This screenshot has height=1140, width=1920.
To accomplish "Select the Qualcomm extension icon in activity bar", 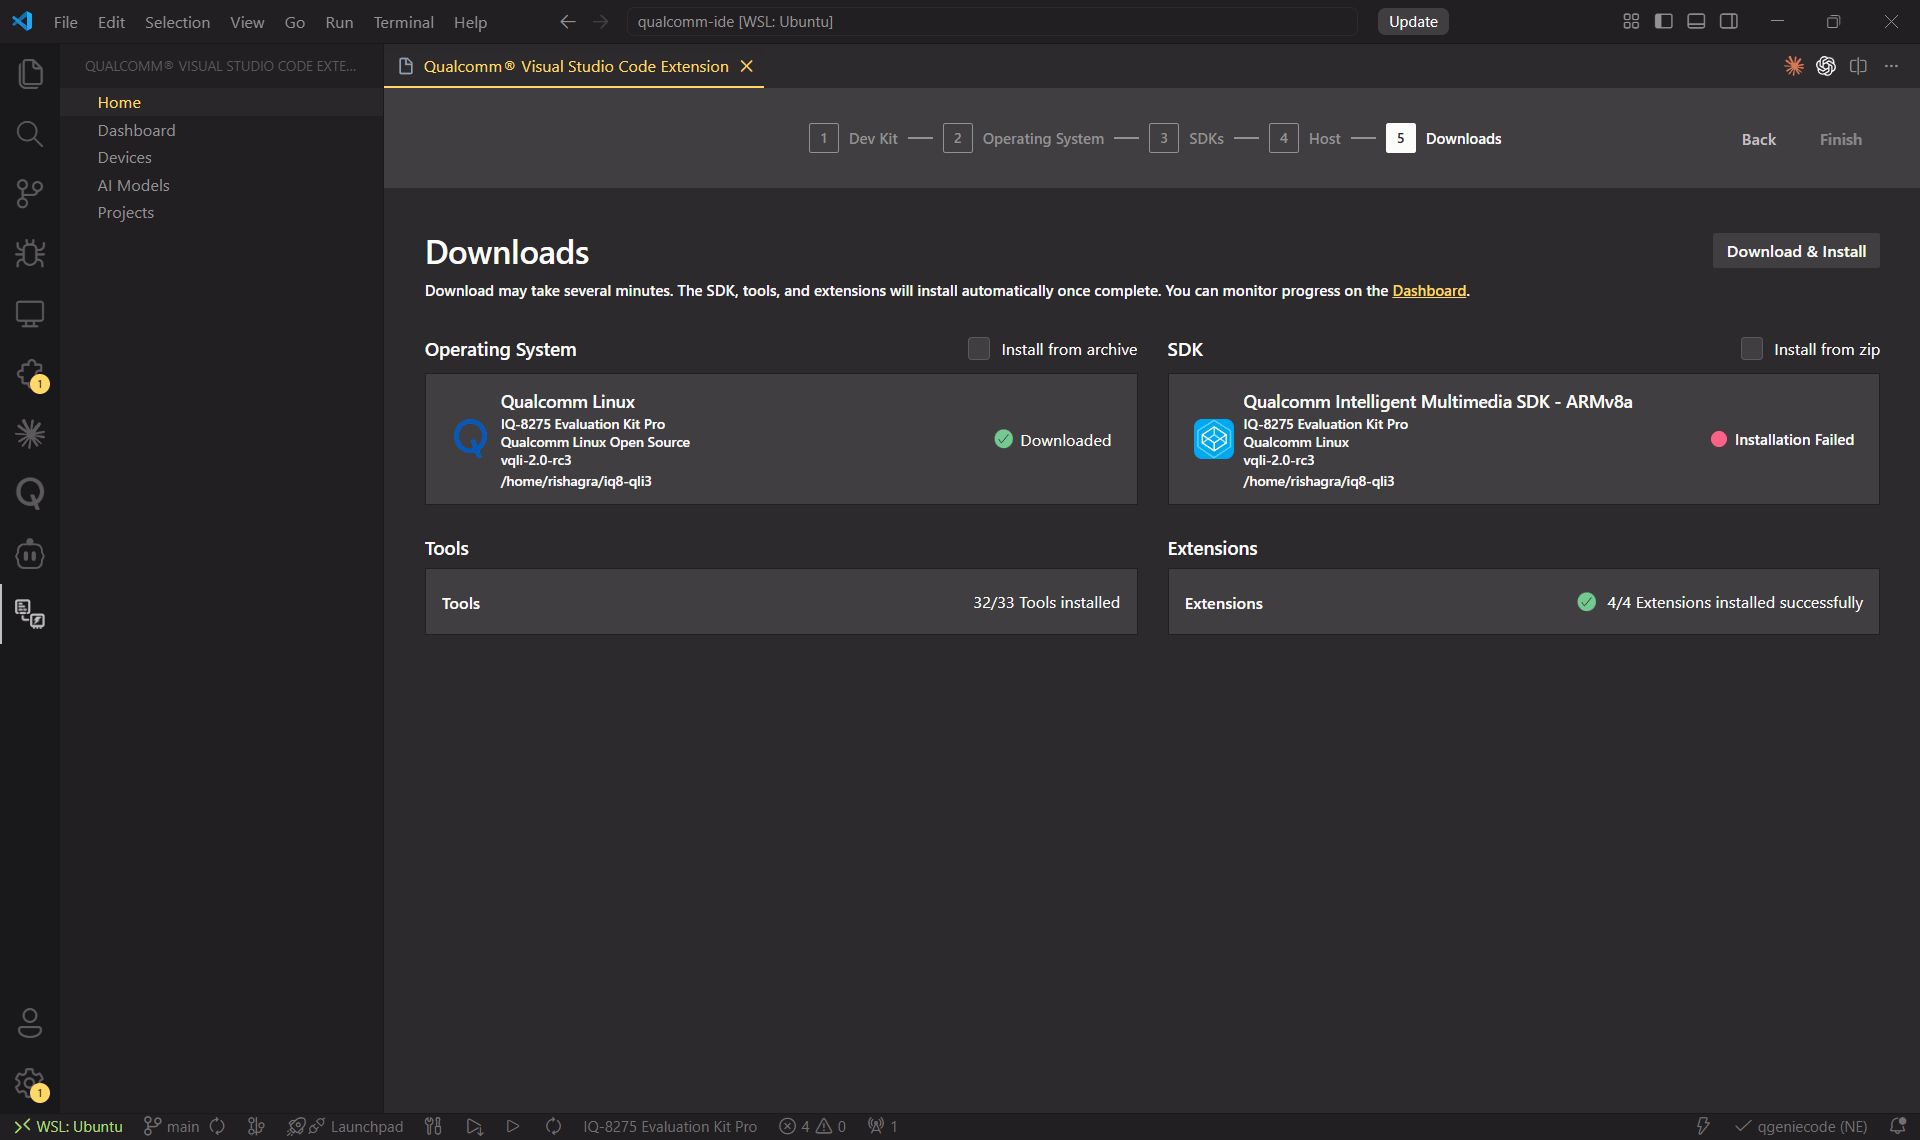I will point(30,613).
